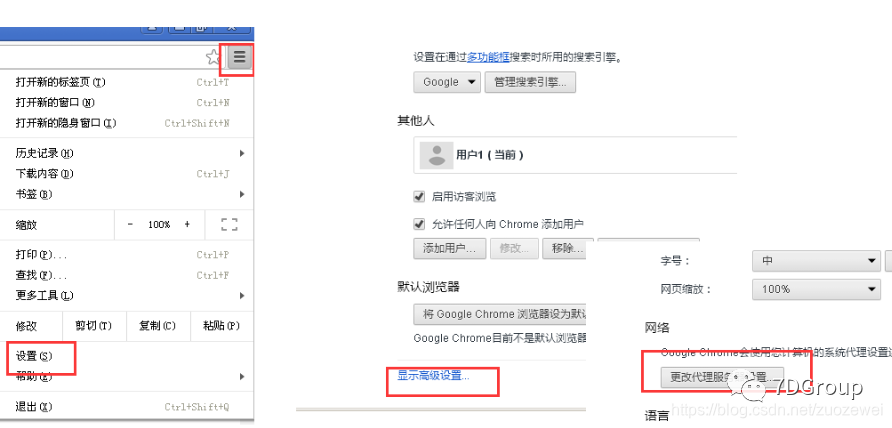Expand the 更多工具 submenu

click(x=126, y=295)
